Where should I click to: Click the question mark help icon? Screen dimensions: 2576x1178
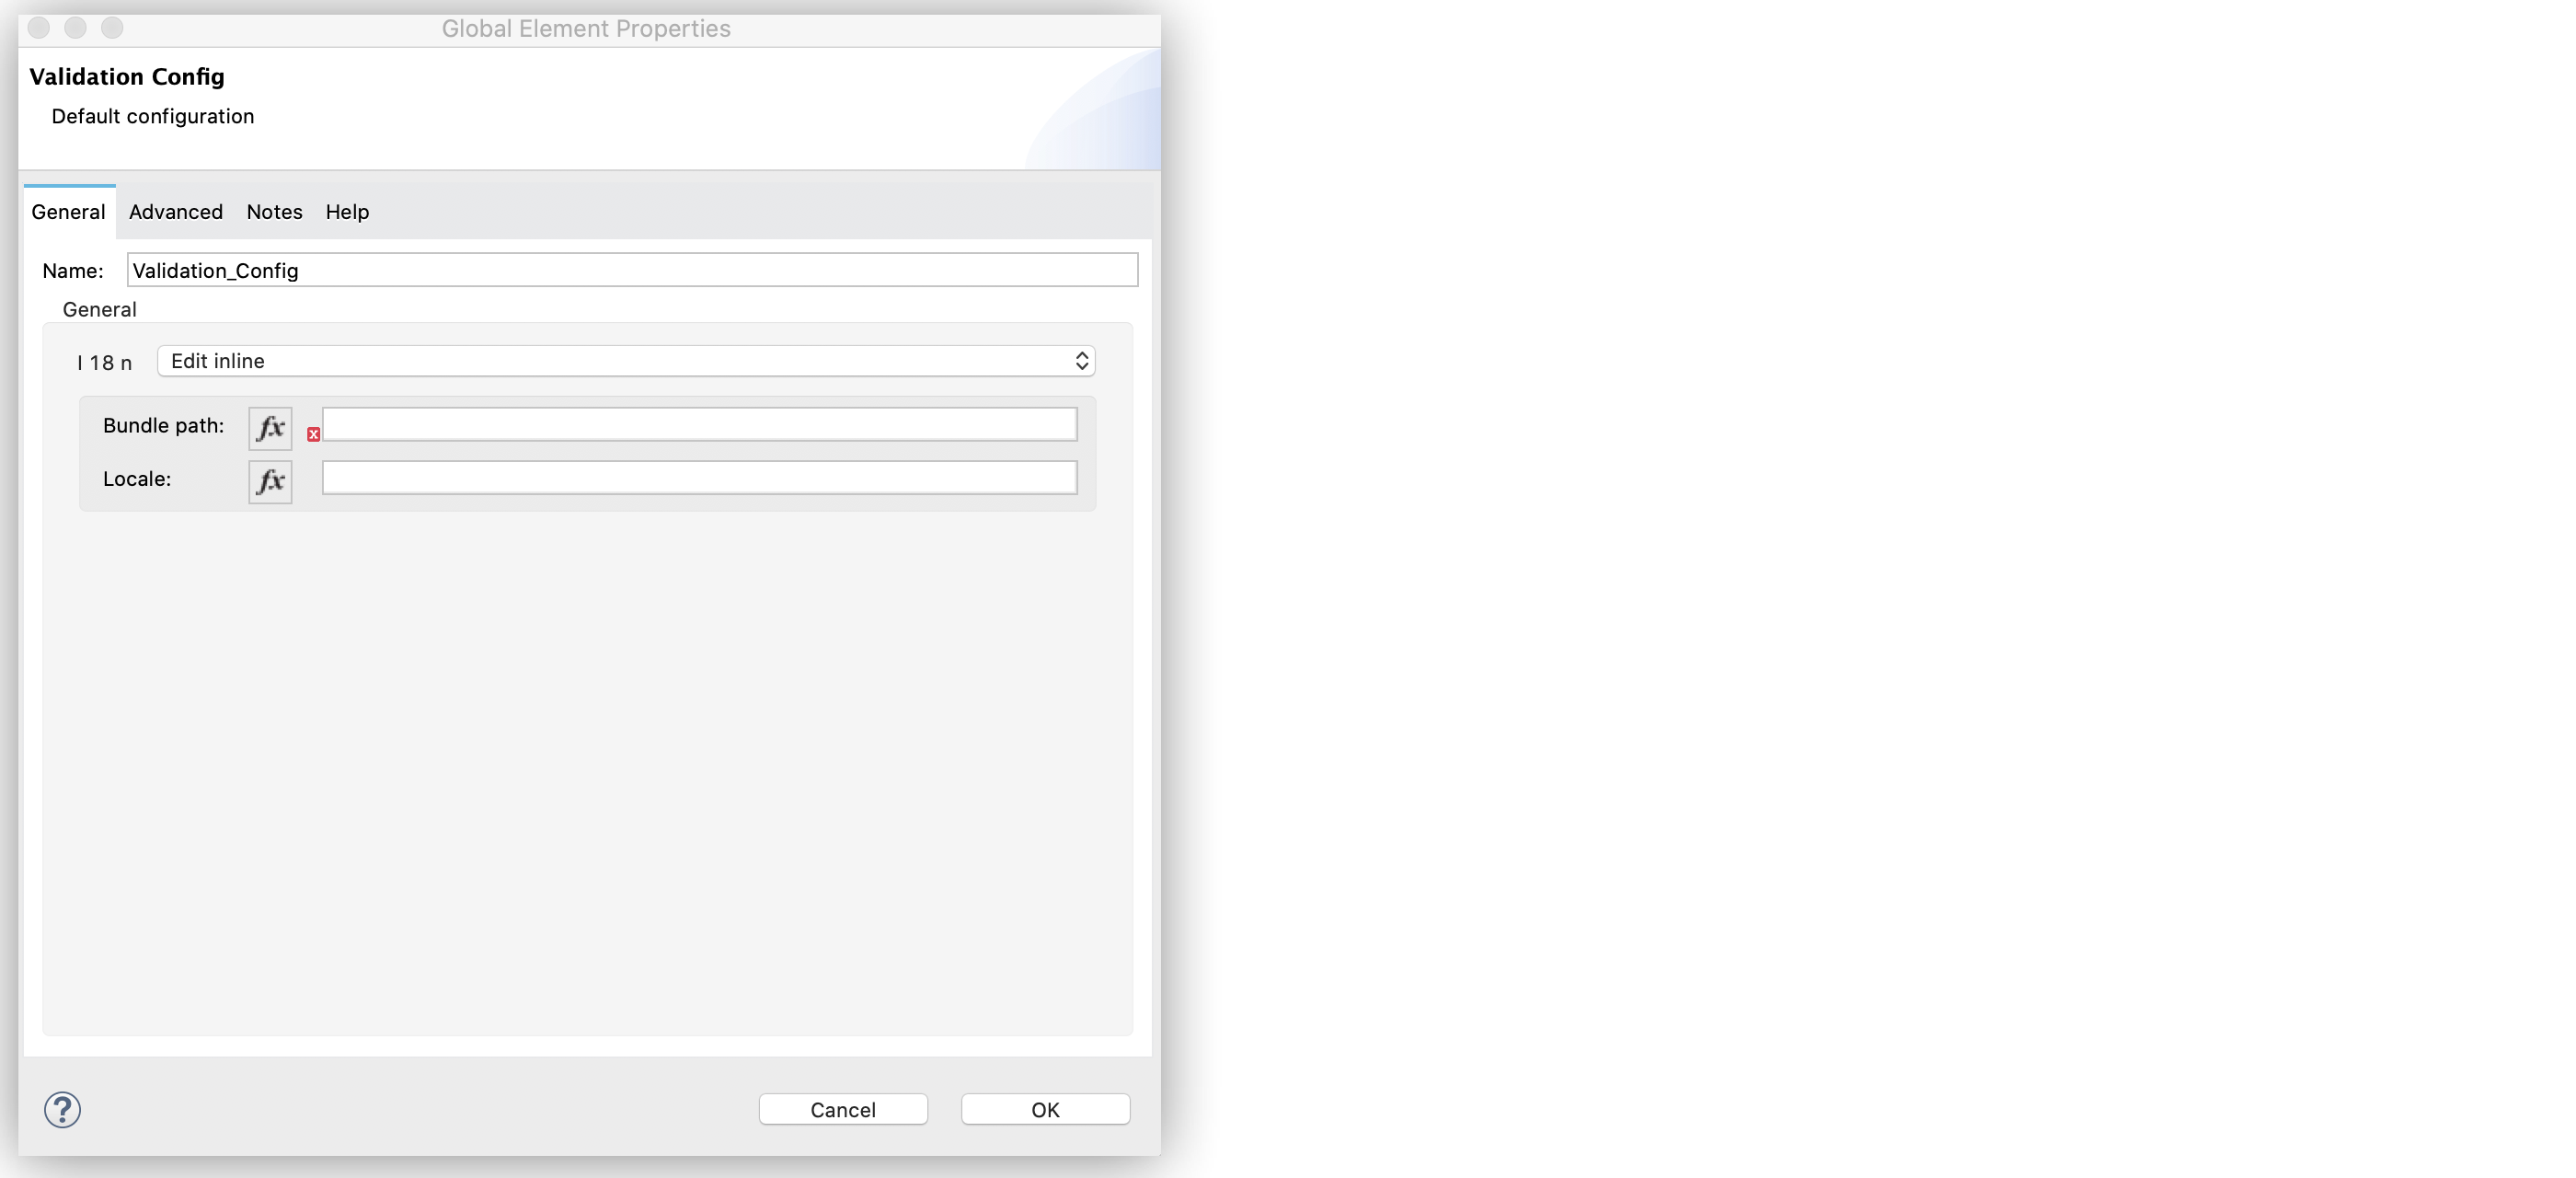(61, 1109)
